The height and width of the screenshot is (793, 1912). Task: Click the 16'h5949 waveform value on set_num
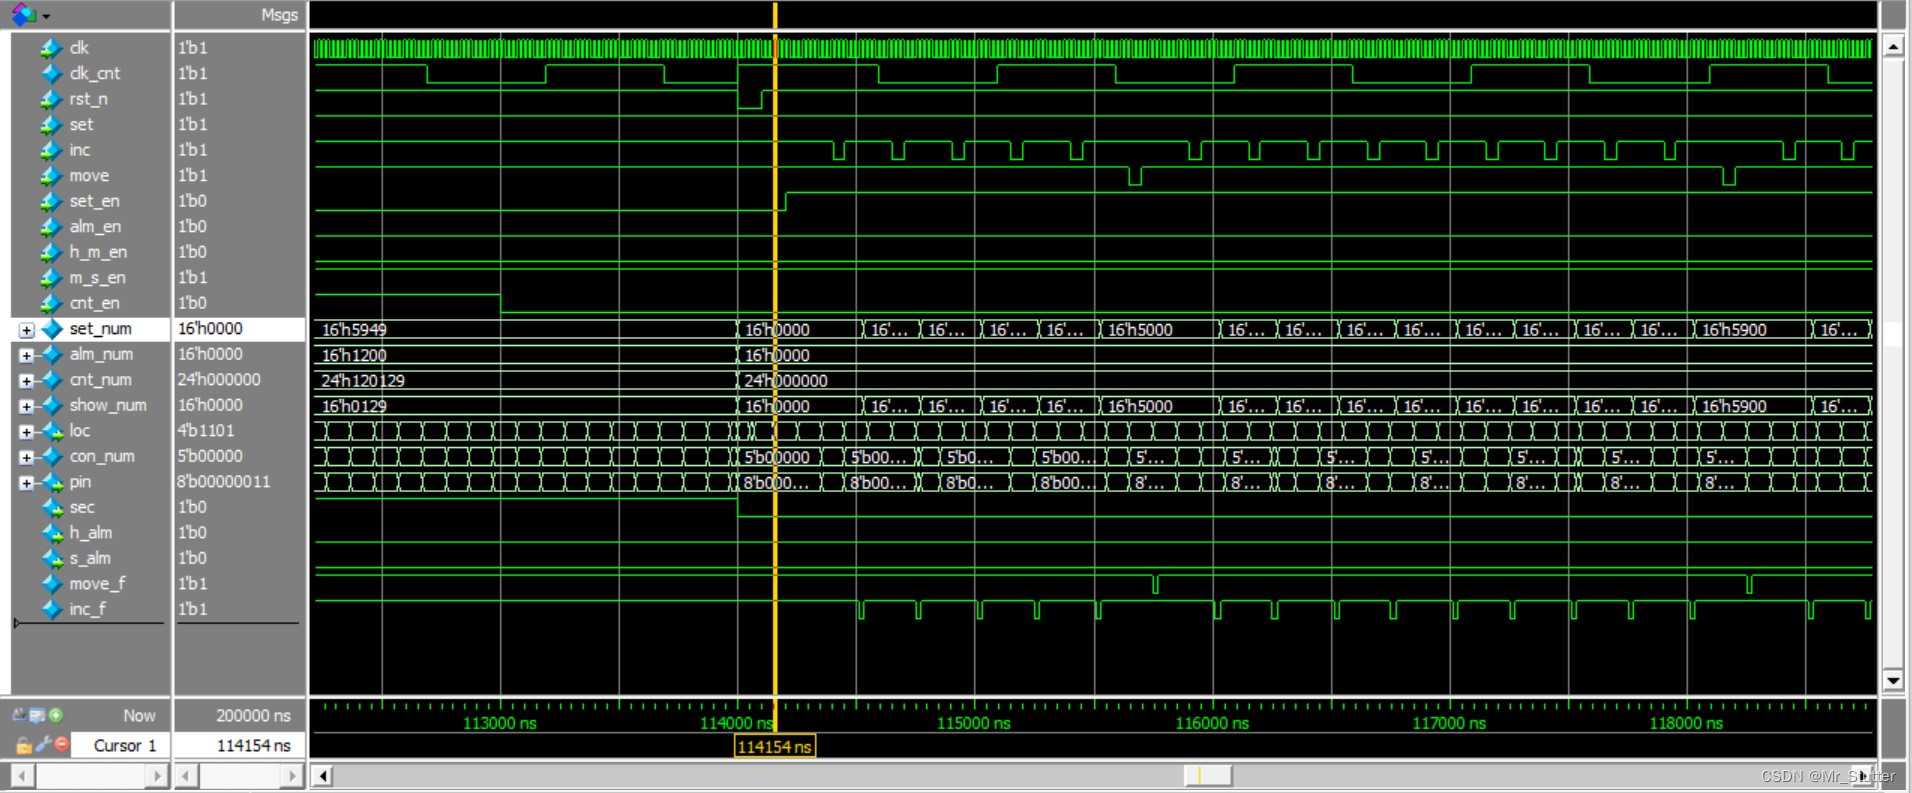pyautogui.click(x=354, y=330)
